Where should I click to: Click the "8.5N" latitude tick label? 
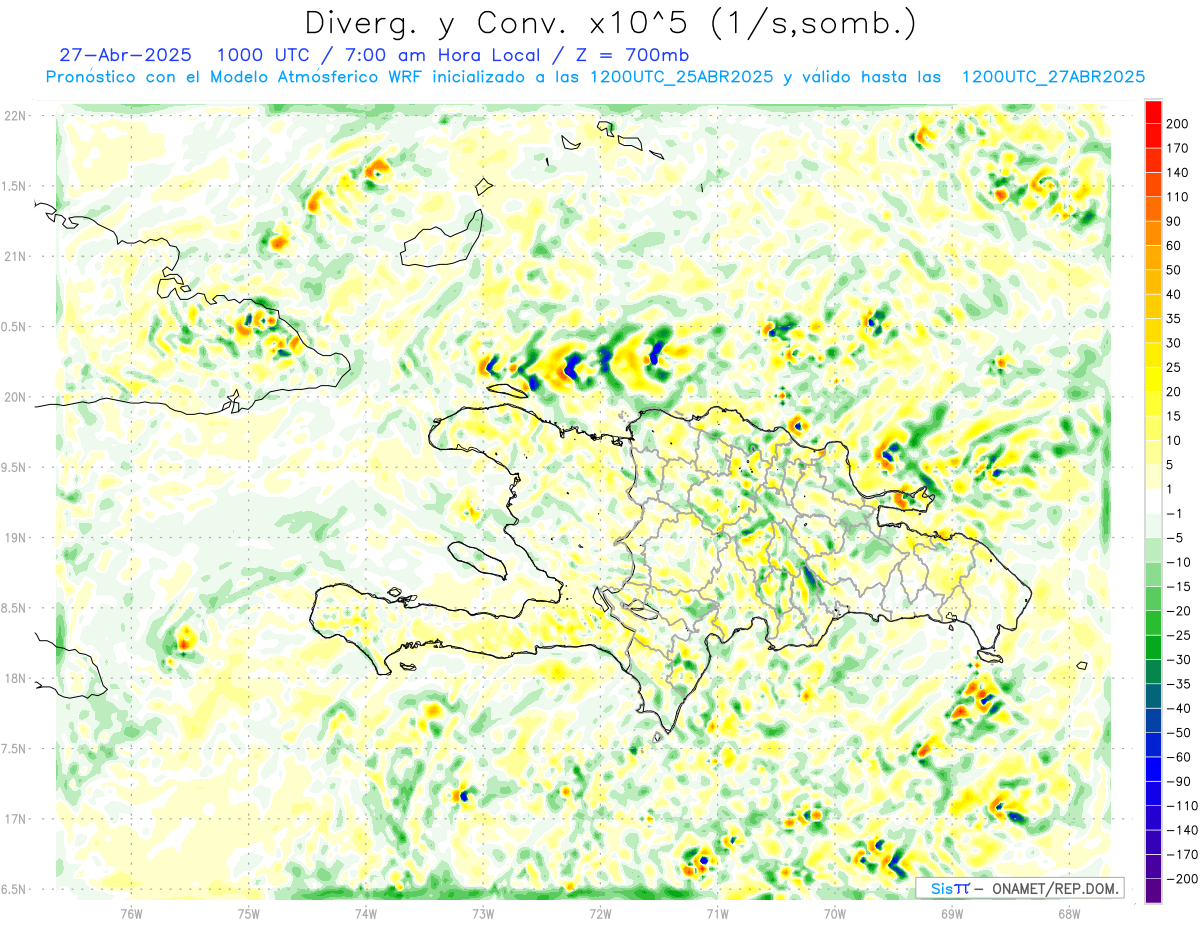pos(15,608)
